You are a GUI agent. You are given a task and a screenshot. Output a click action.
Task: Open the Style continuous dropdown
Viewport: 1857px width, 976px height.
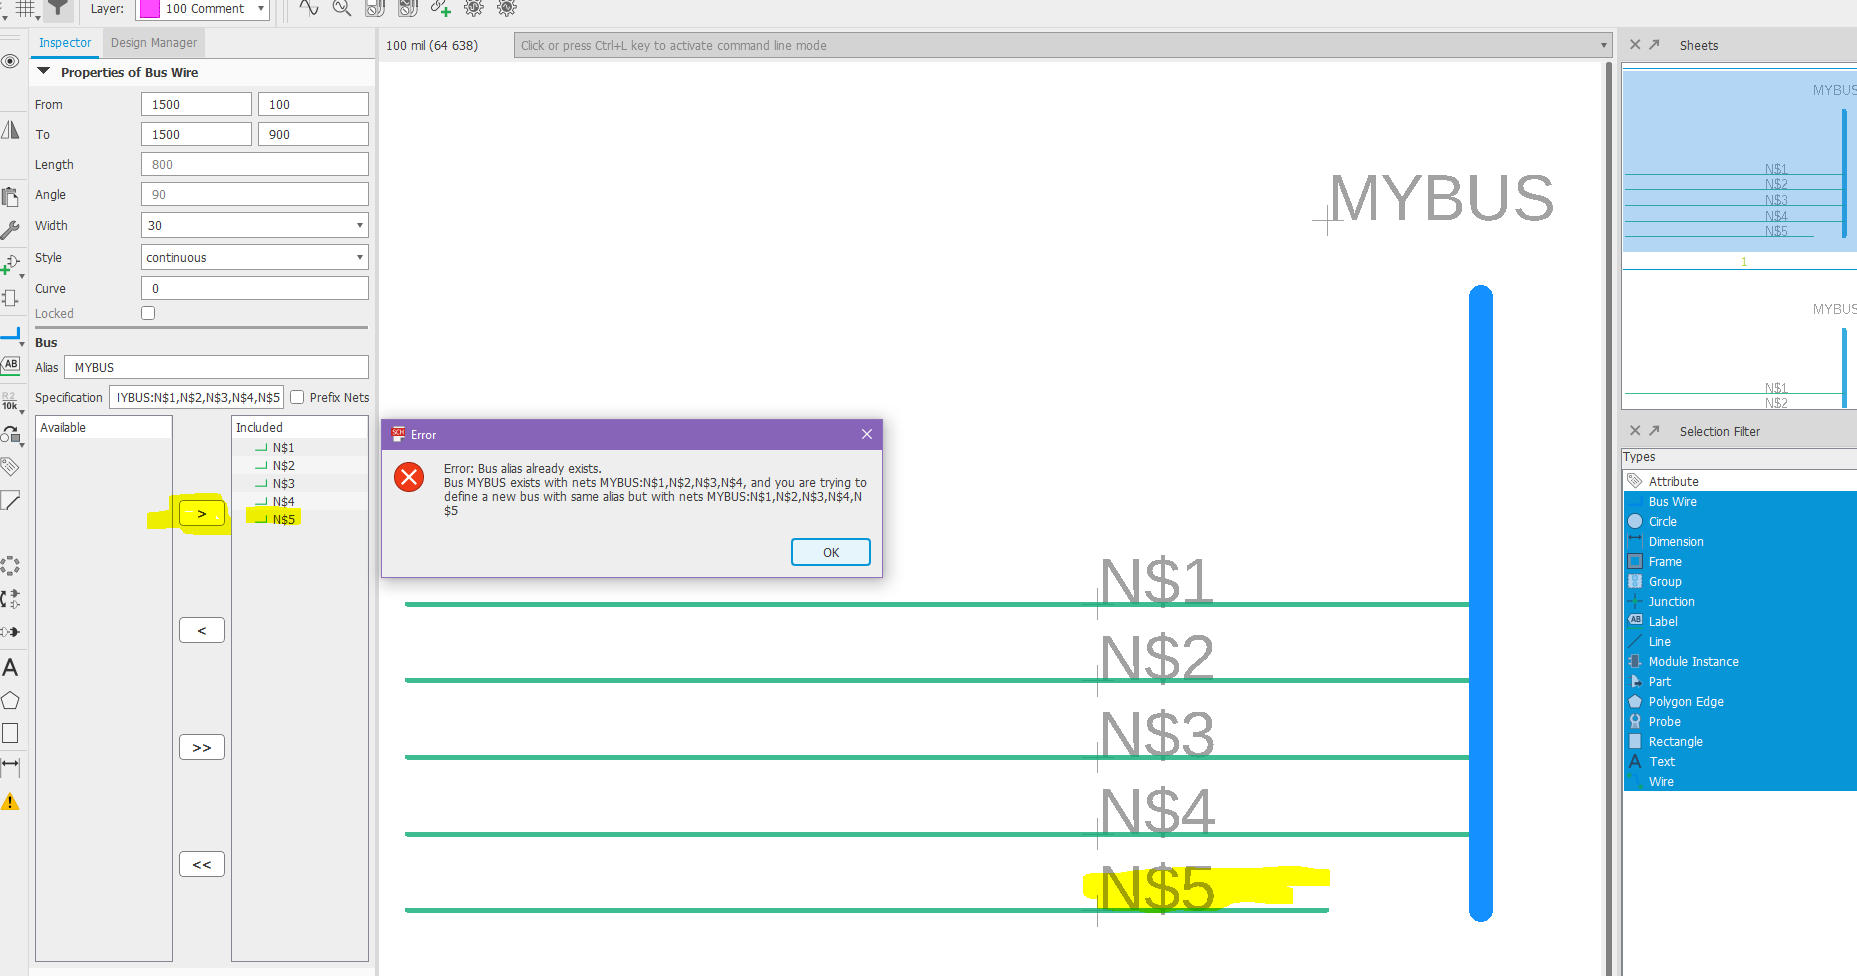(255, 257)
